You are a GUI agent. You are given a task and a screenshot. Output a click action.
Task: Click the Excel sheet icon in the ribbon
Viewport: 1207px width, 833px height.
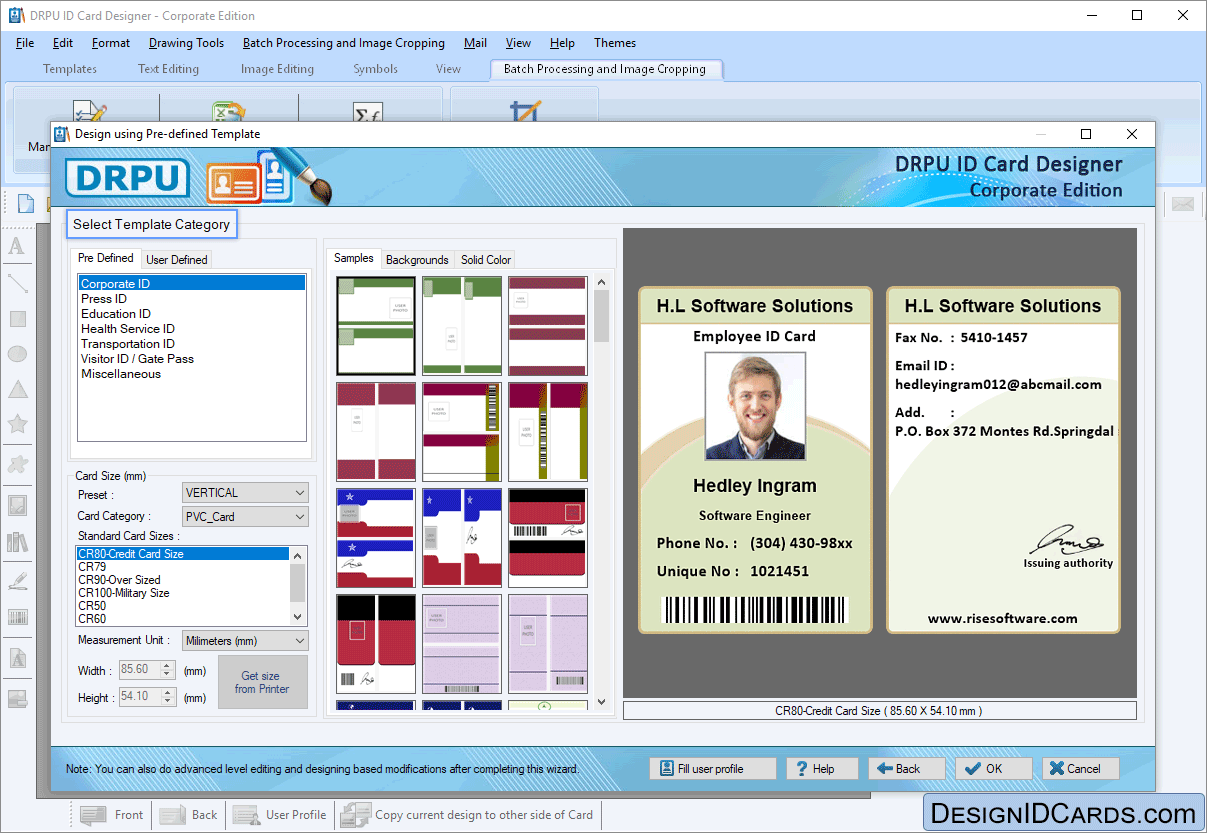coord(228,110)
